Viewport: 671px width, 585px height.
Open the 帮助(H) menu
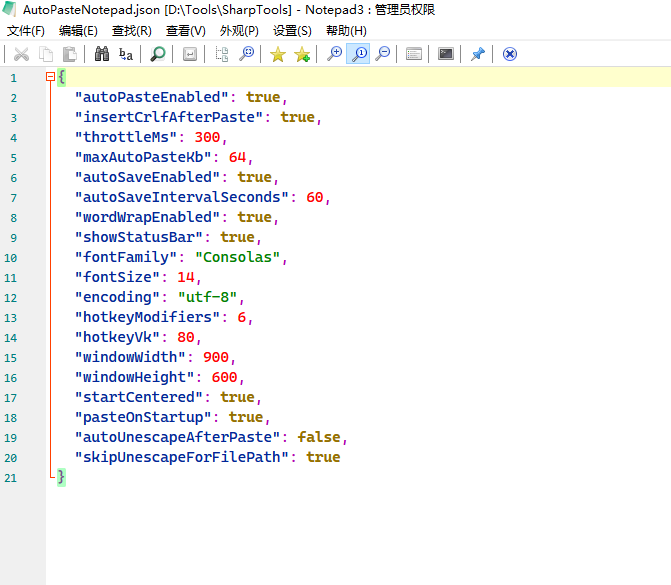346,31
